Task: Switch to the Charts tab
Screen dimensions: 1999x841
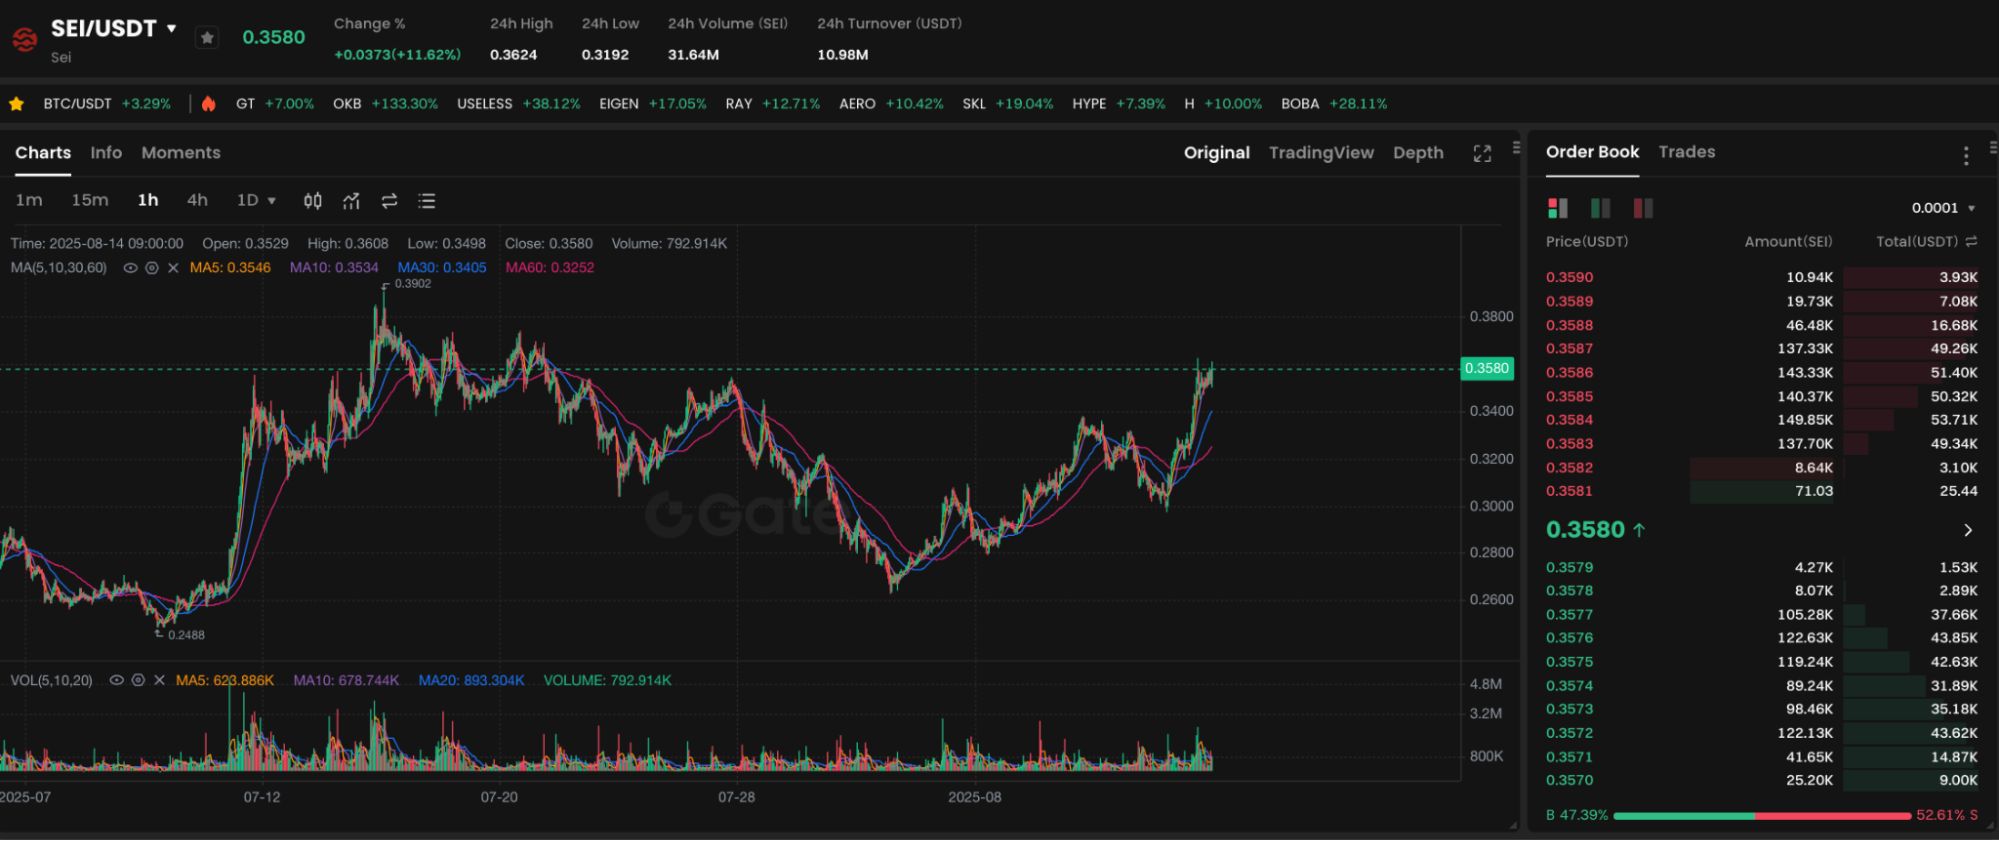Action: 43,153
